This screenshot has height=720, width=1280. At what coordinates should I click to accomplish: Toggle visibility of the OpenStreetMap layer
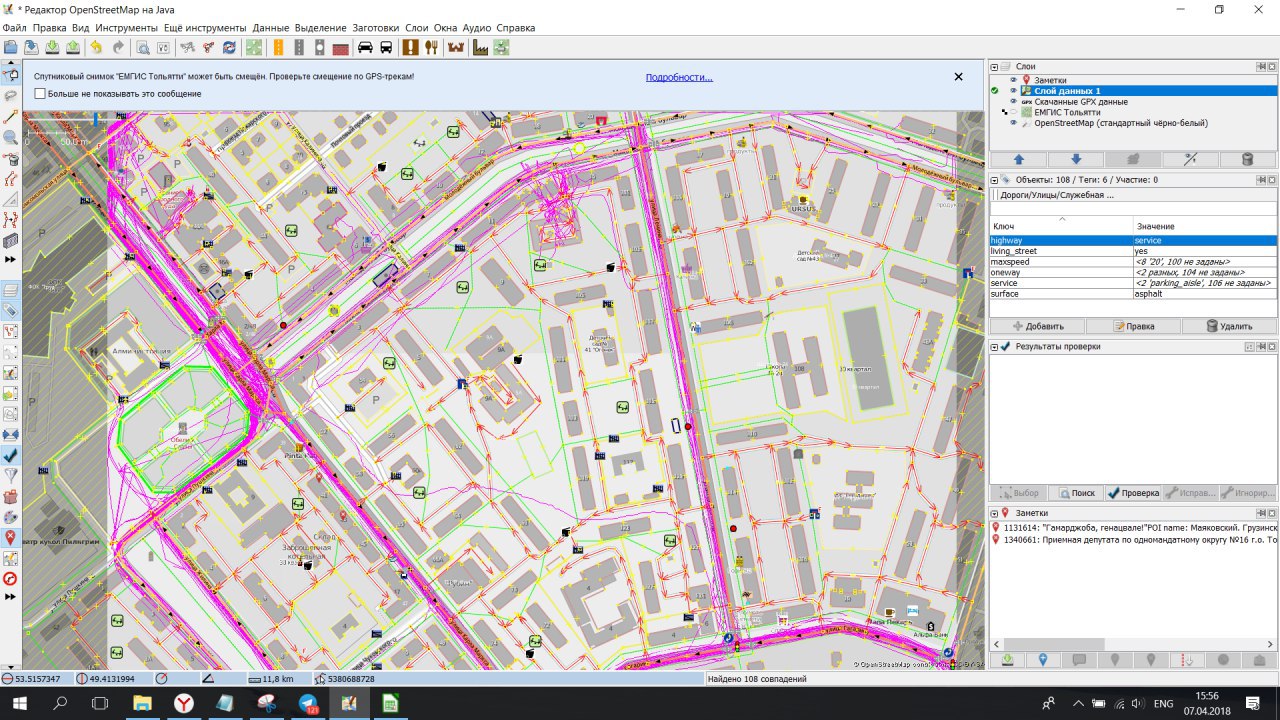(x=1013, y=124)
